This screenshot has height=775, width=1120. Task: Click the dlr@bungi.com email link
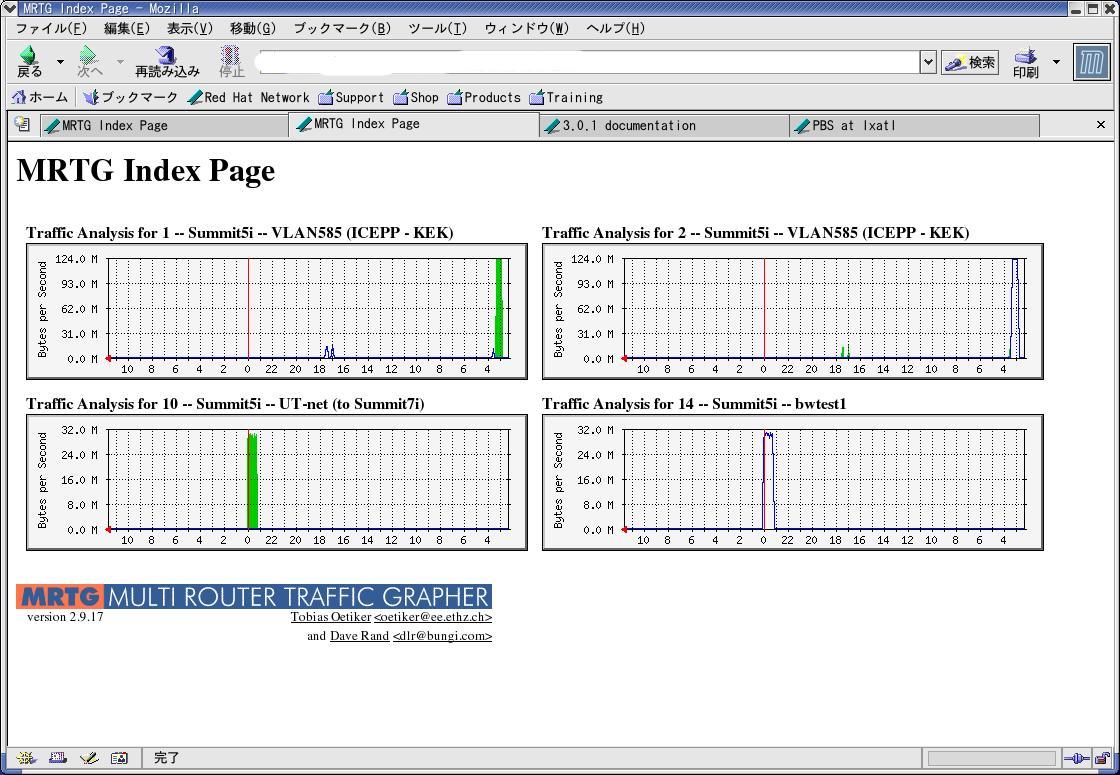click(442, 636)
